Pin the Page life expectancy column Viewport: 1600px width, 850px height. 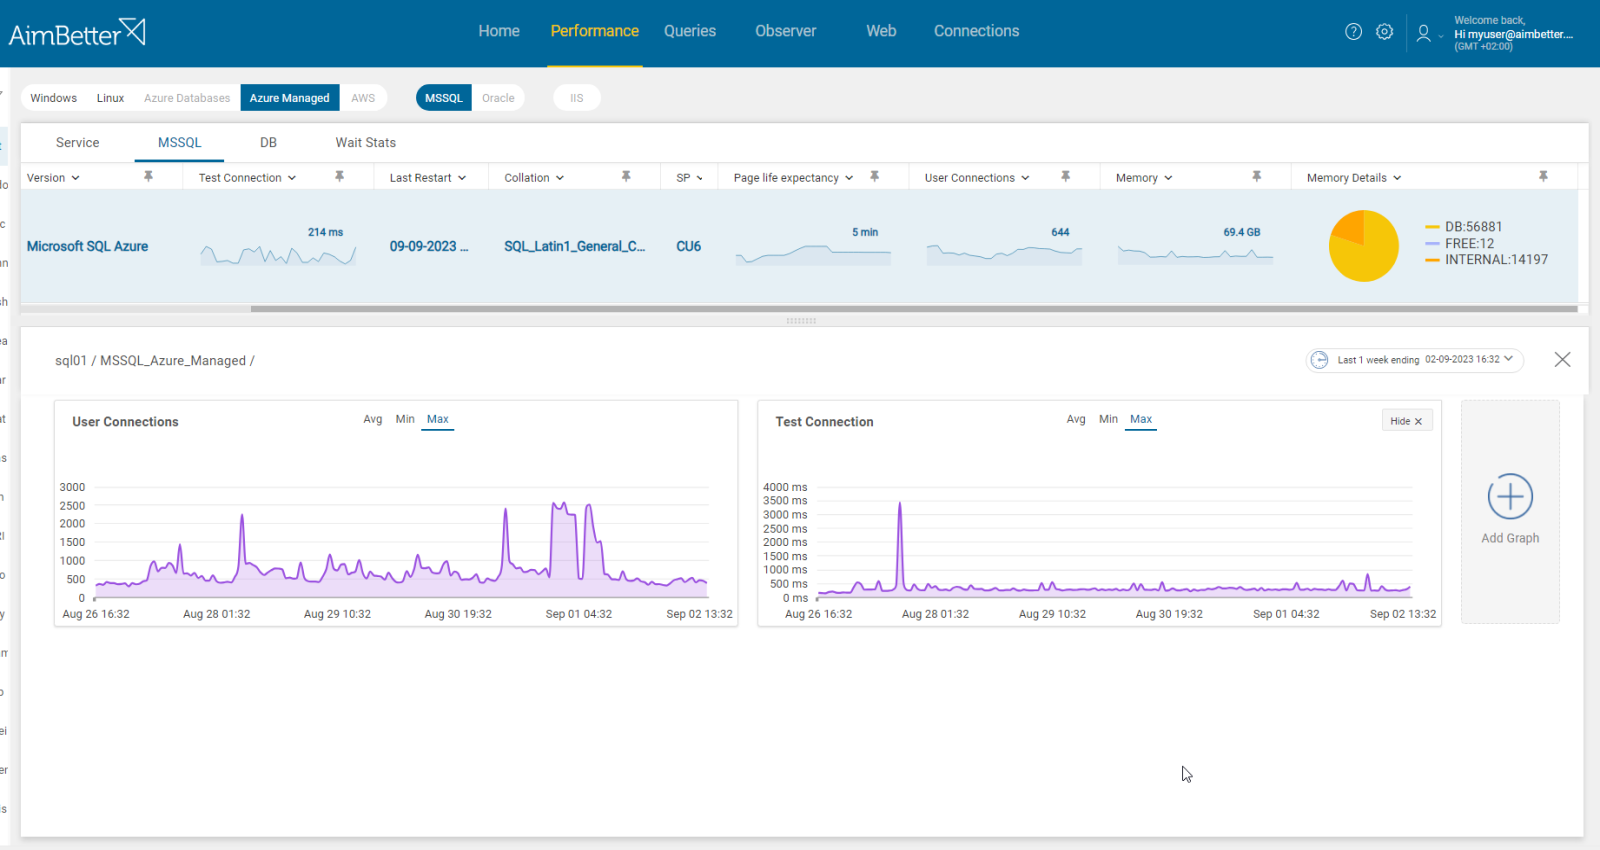(874, 176)
